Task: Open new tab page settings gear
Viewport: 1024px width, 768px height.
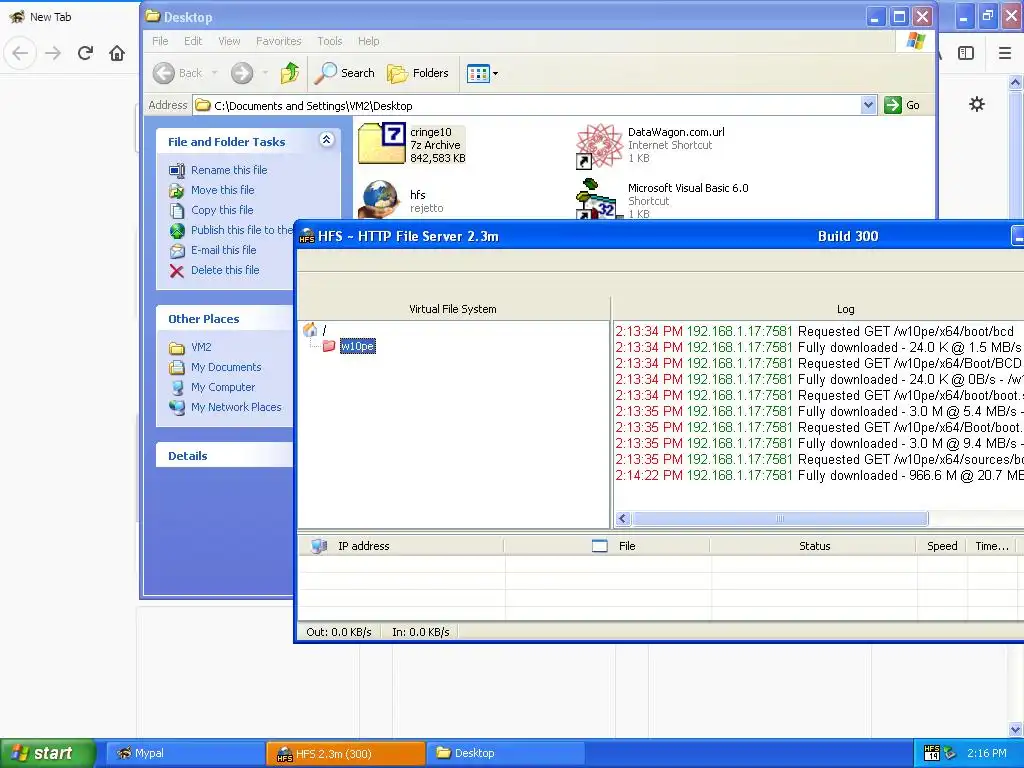Action: [976, 104]
